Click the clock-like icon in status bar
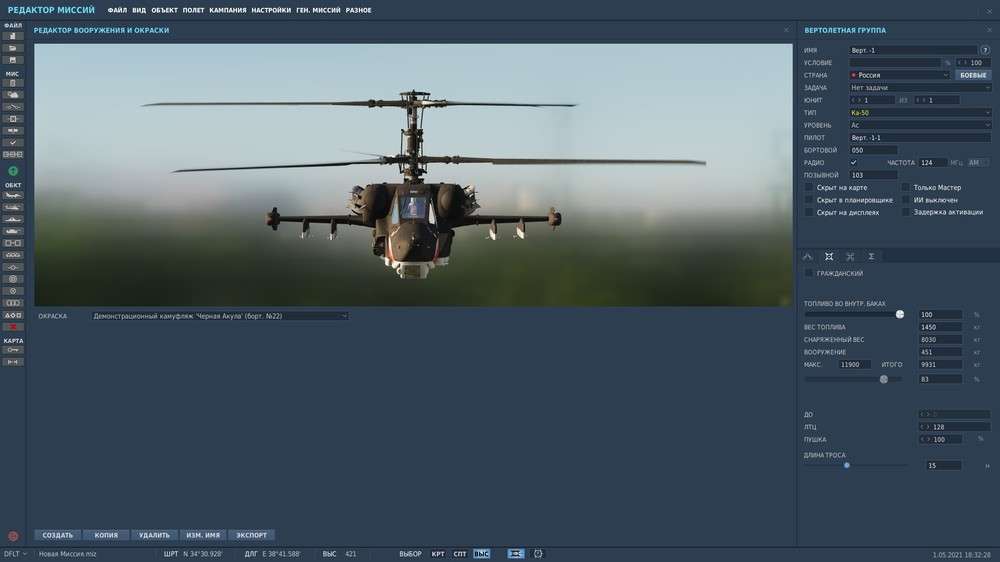Image resolution: width=1000 pixels, height=562 pixels. [x=538, y=554]
